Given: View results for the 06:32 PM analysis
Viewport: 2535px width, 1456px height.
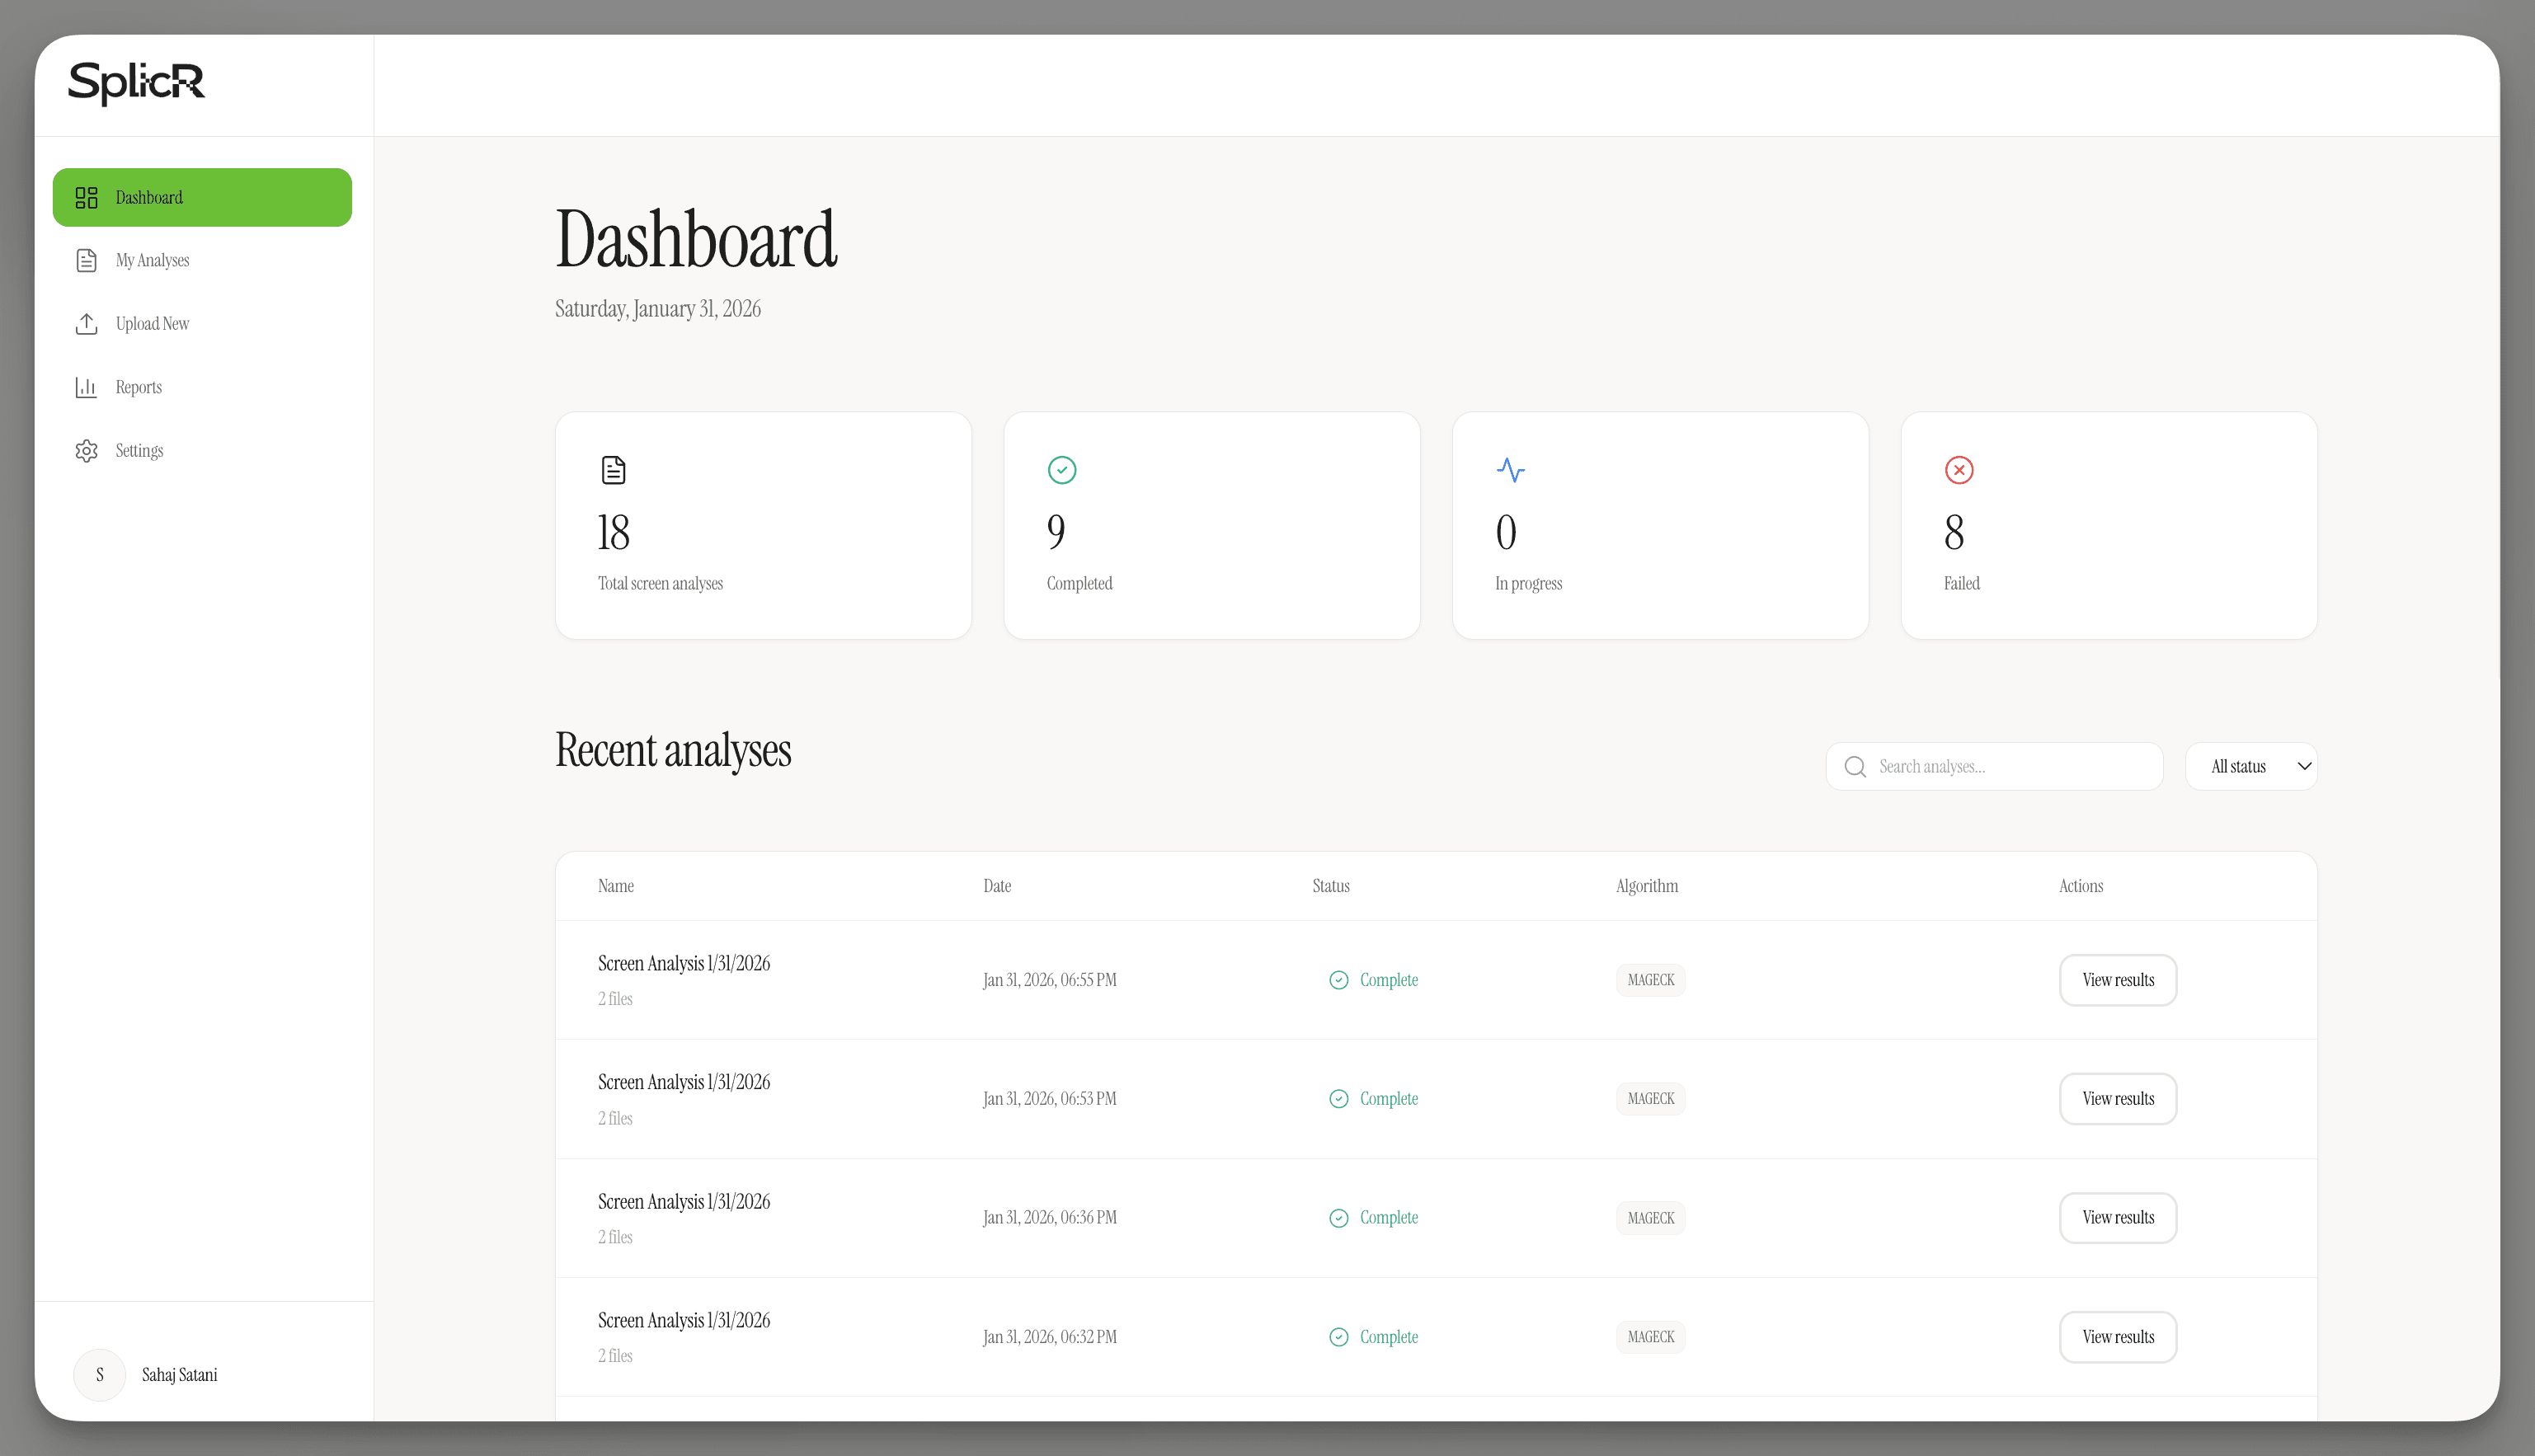Looking at the screenshot, I should tap(2117, 1337).
